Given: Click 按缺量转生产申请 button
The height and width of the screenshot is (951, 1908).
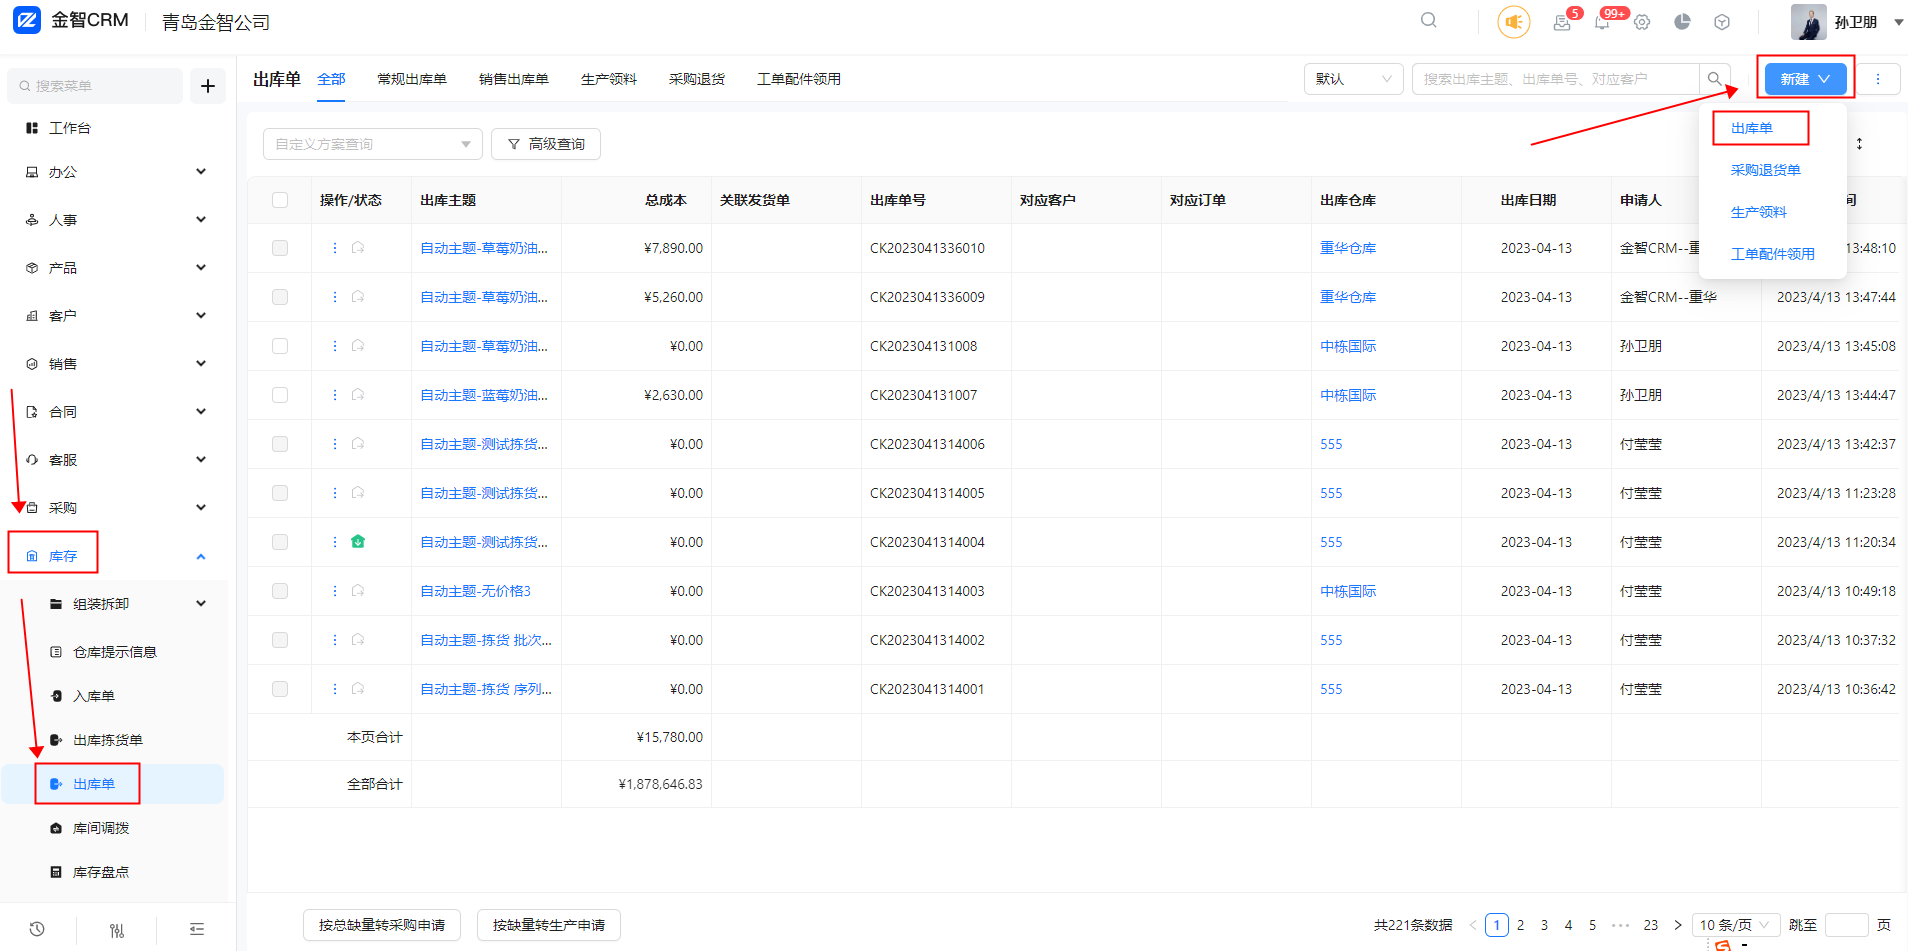Looking at the screenshot, I should click(x=549, y=925).
